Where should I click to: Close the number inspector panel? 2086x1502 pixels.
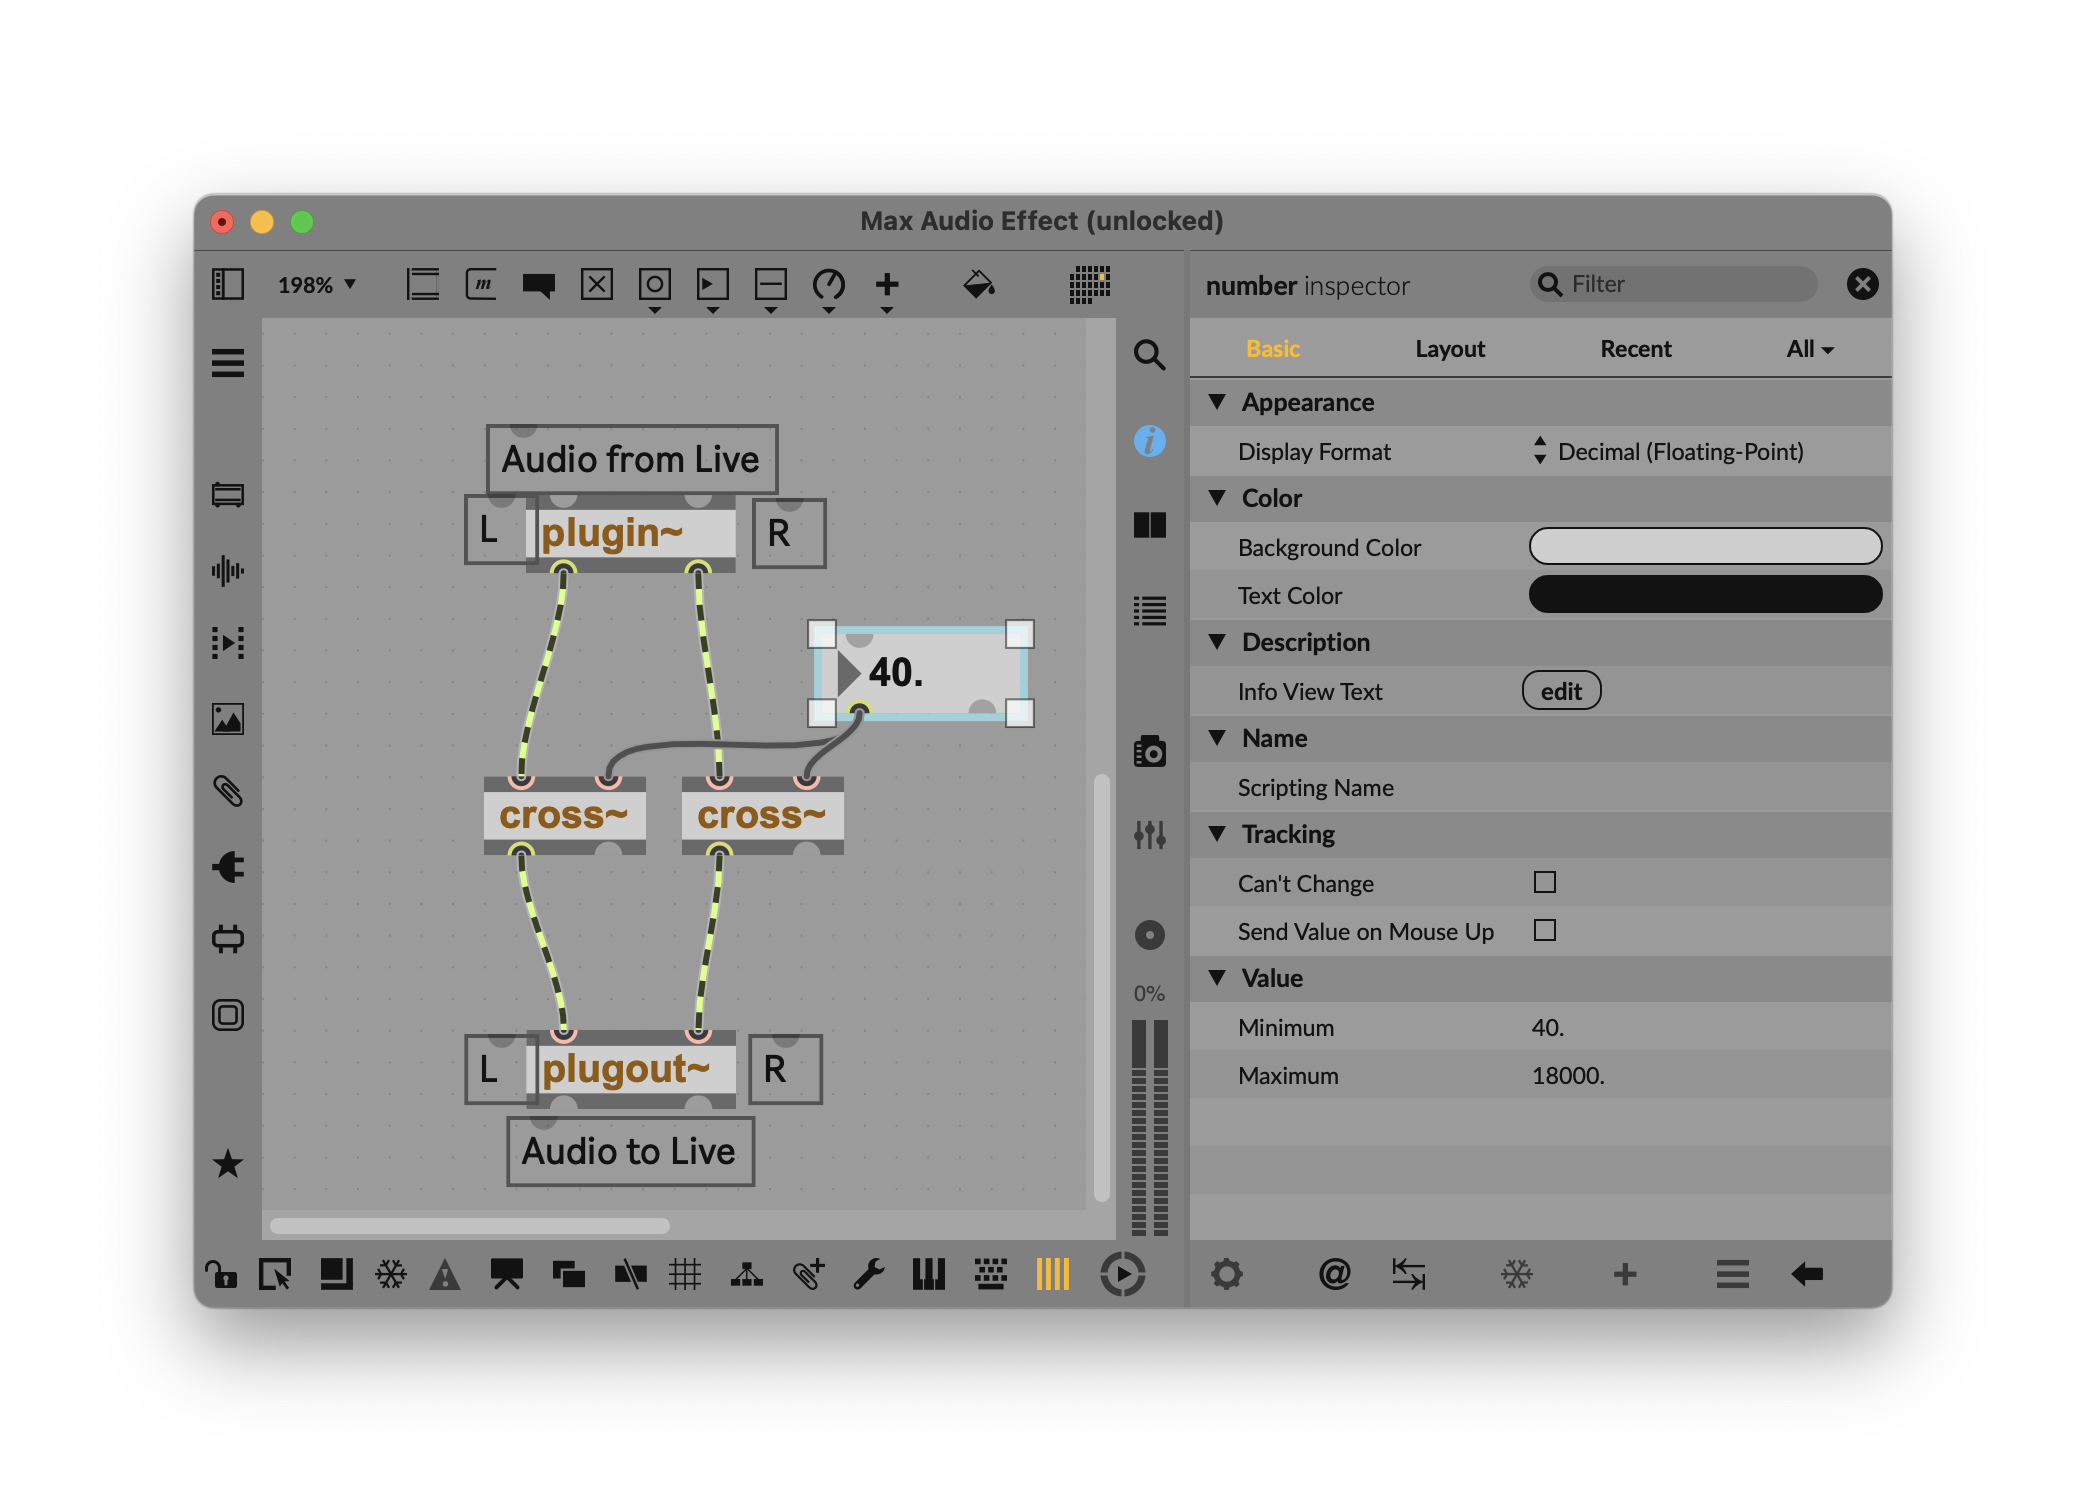[1861, 285]
